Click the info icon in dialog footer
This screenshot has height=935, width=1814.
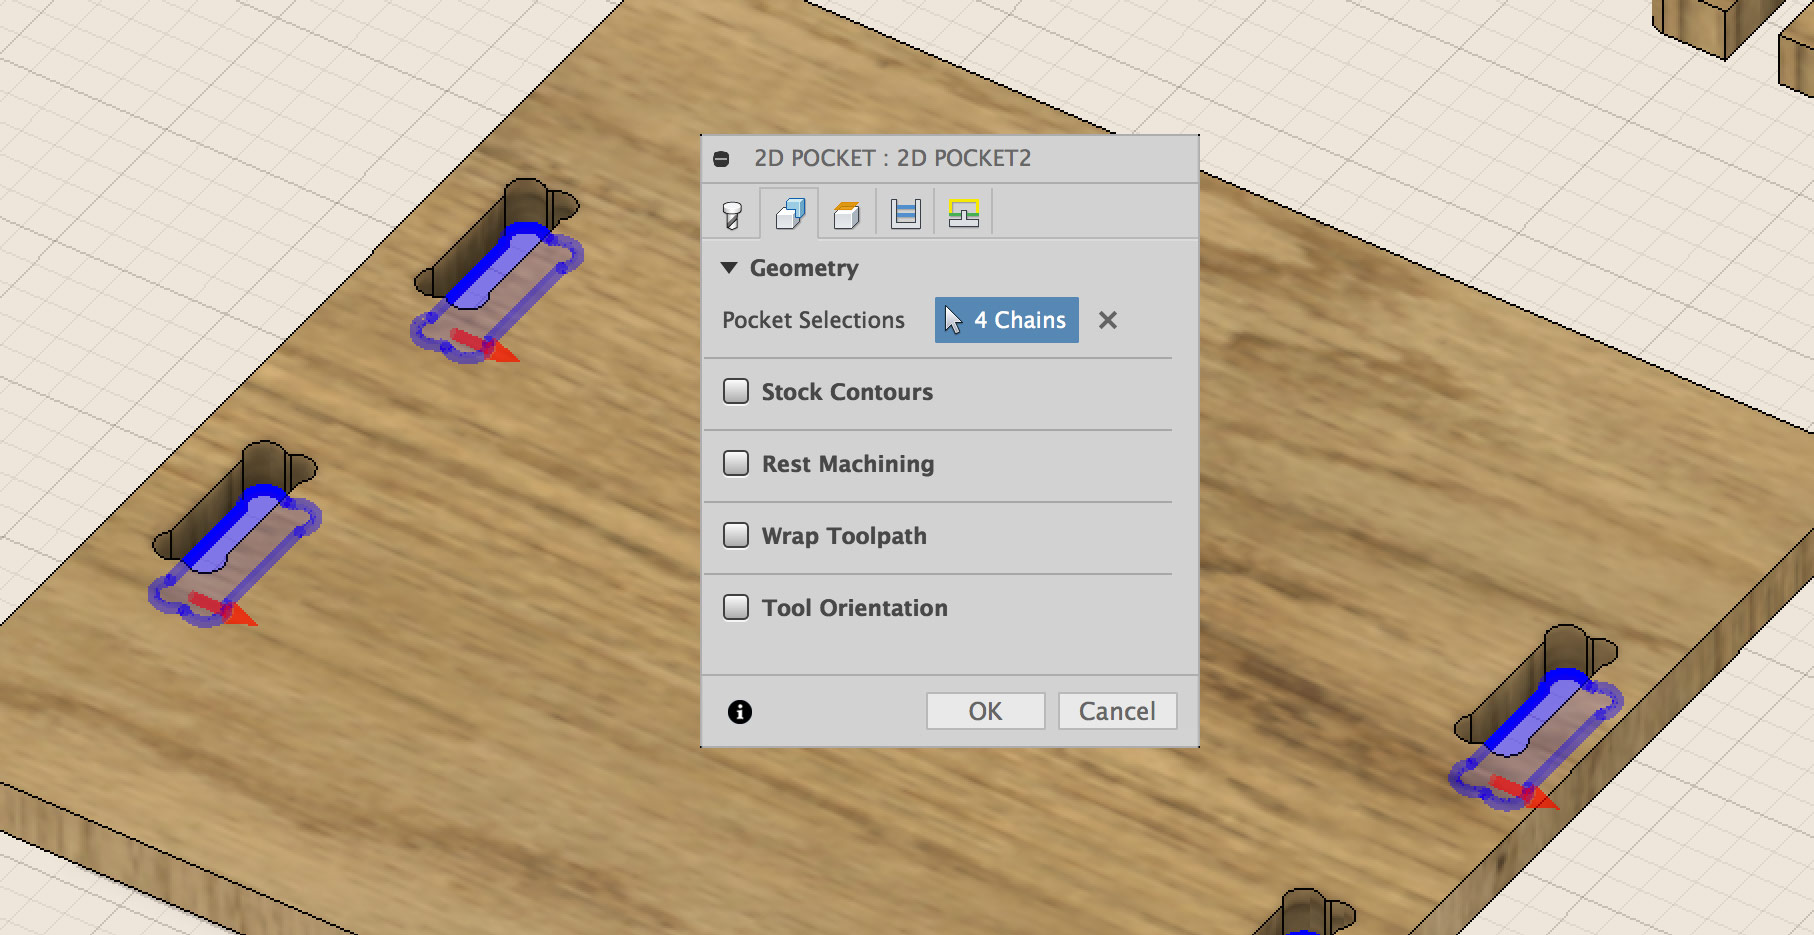pyautogui.click(x=738, y=711)
